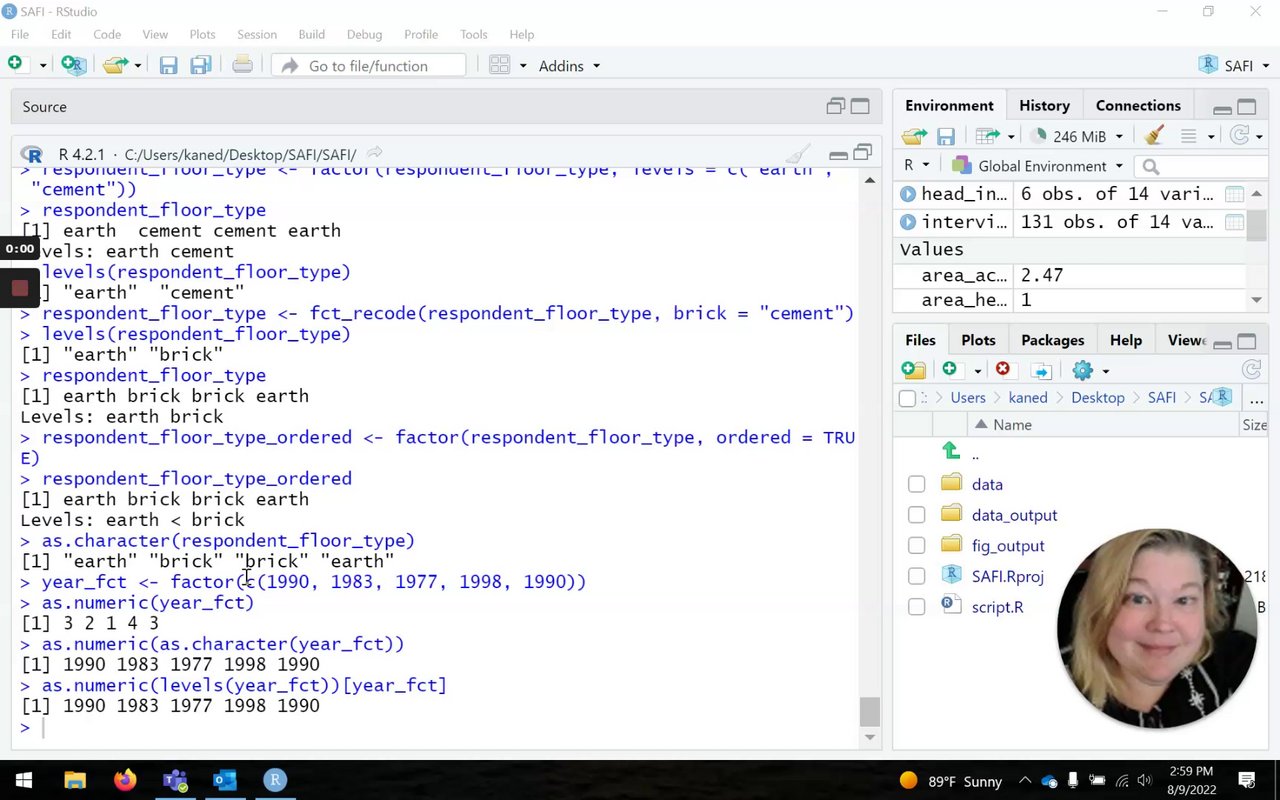Delete selected files with the red X icon
1280x800 pixels.
[x=1002, y=370]
